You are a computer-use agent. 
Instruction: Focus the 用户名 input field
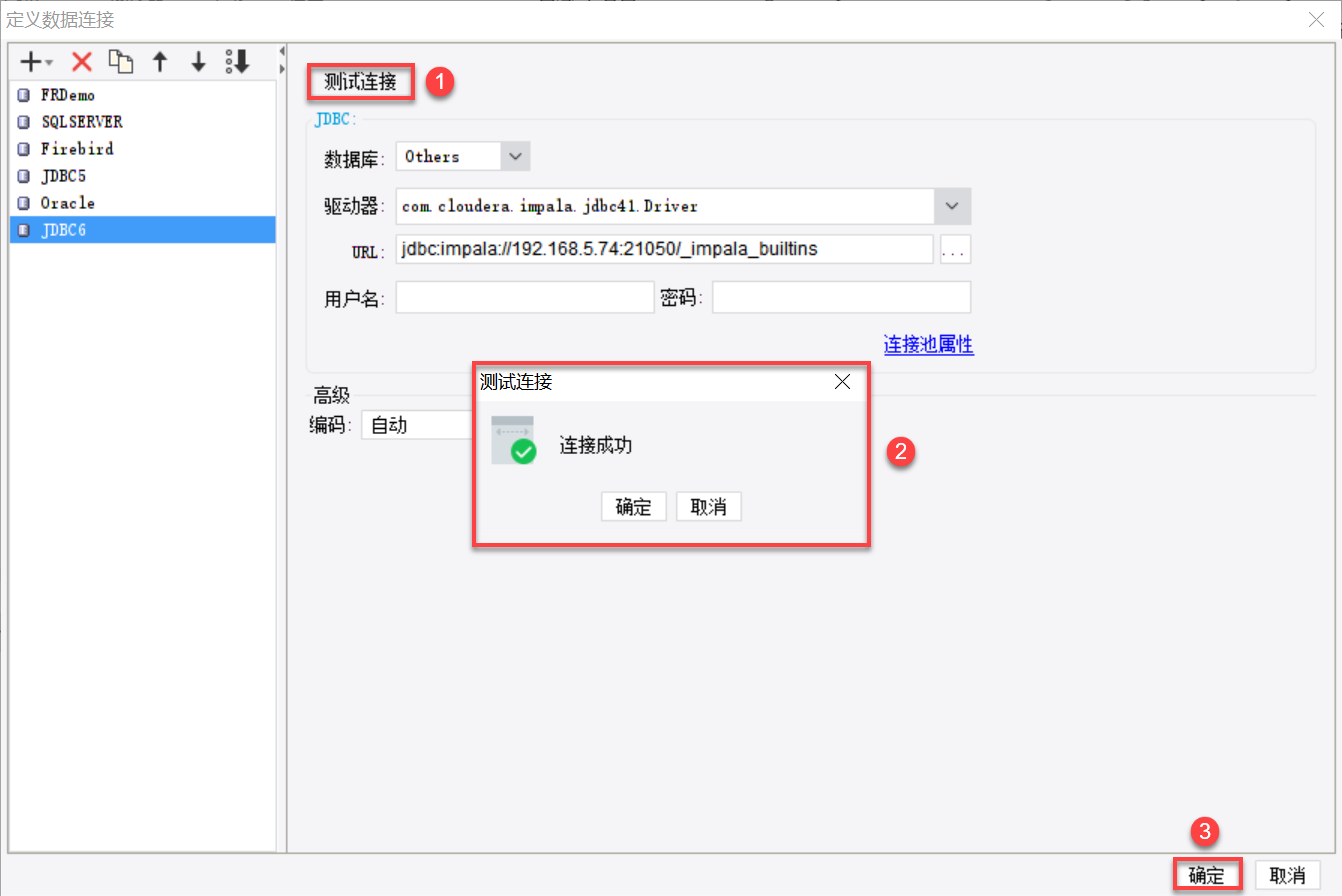tap(525, 297)
